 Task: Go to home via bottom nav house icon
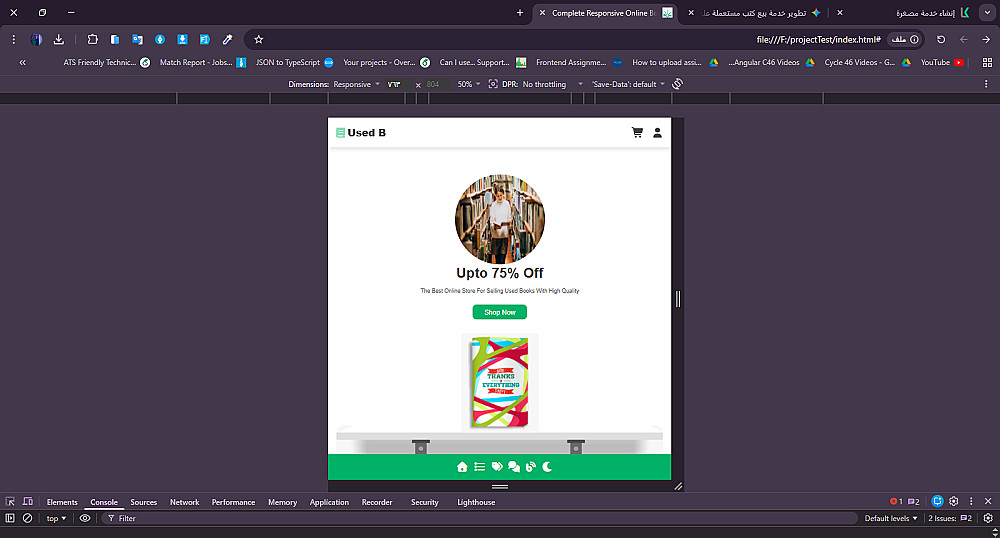462,467
